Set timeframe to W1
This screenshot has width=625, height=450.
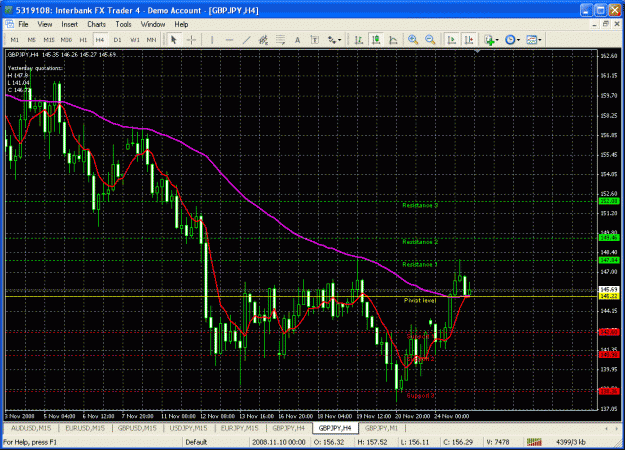(135, 40)
